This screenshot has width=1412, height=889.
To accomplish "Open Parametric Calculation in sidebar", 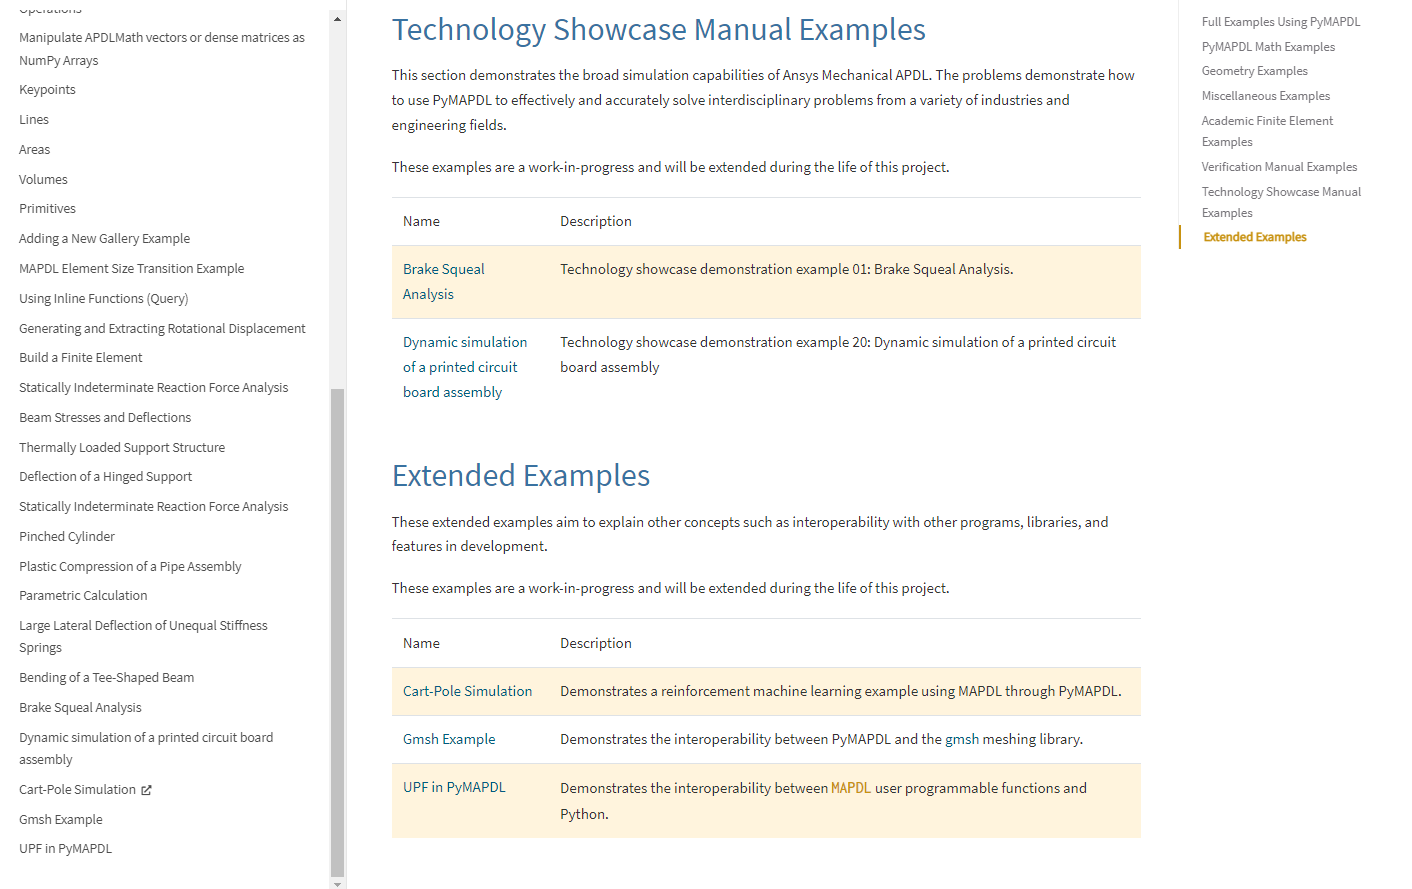I will pyautogui.click(x=83, y=596).
